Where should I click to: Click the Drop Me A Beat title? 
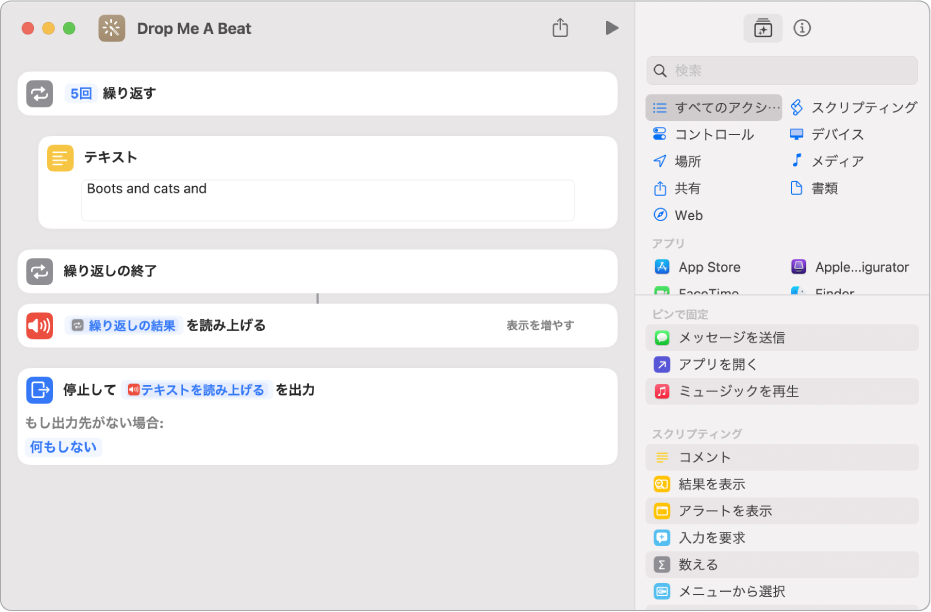(194, 28)
